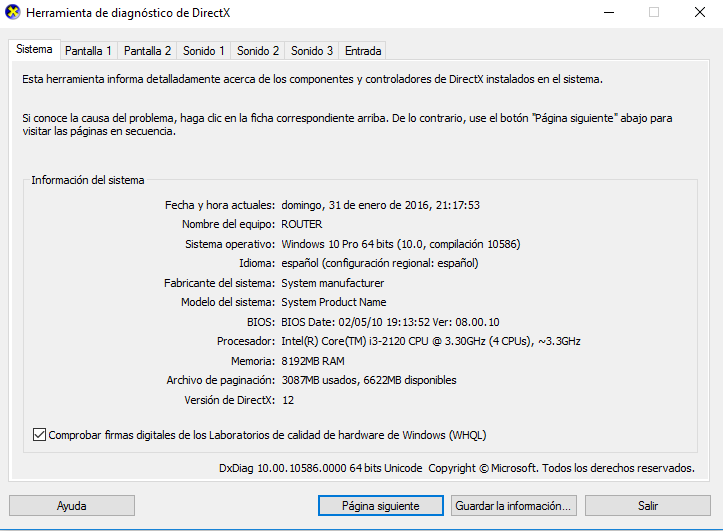Click the Sistema operativo: label

click(230, 244)
